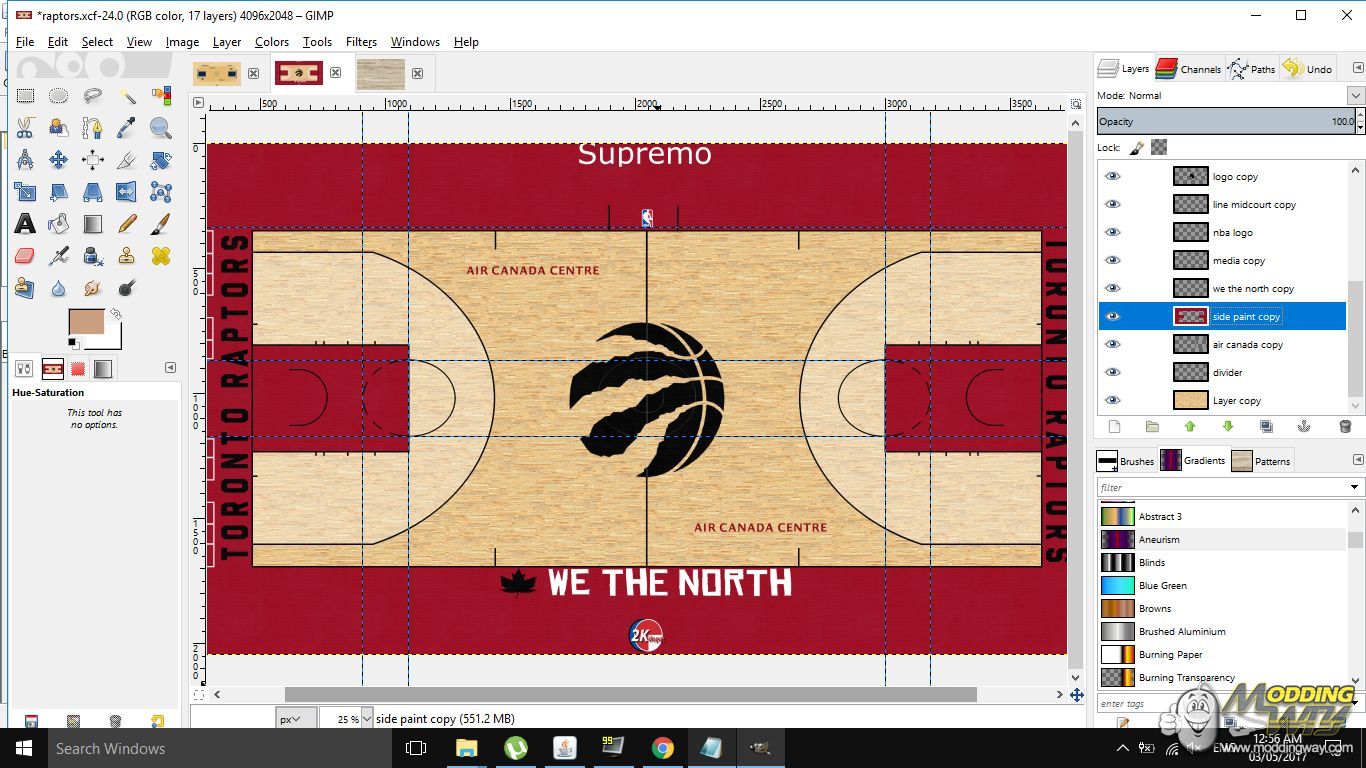Activate the Text tool
1366x768 pixels.
point(25,223)
